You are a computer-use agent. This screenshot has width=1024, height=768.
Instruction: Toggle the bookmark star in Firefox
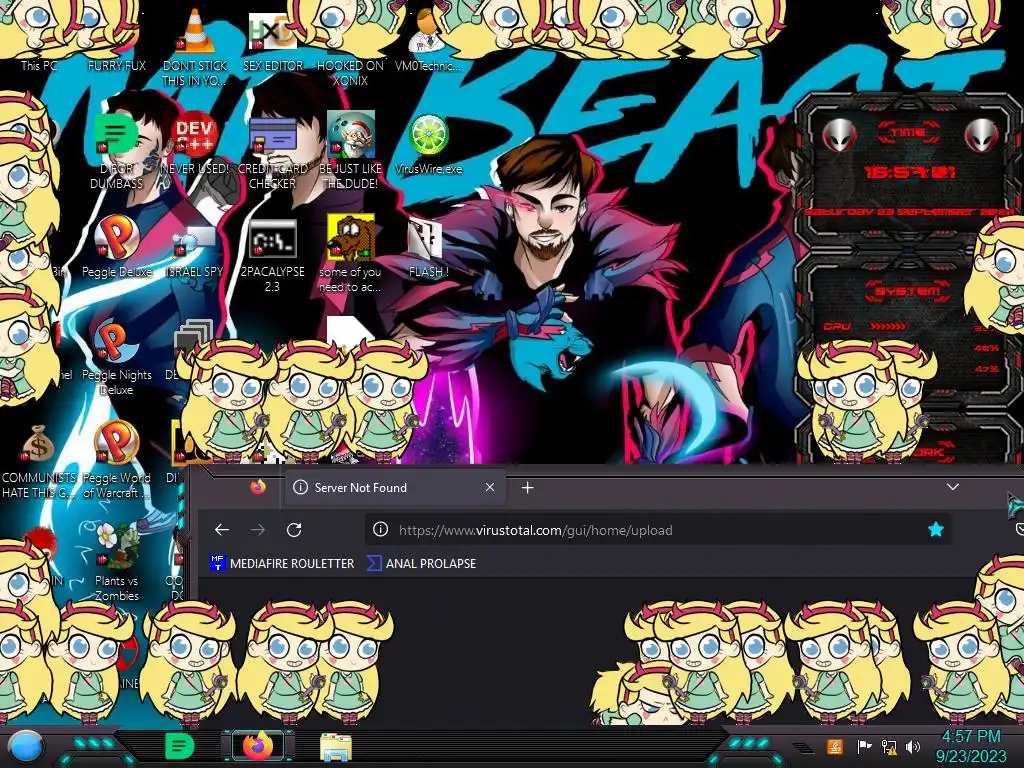pyautogui.click(x=936, y=530)
